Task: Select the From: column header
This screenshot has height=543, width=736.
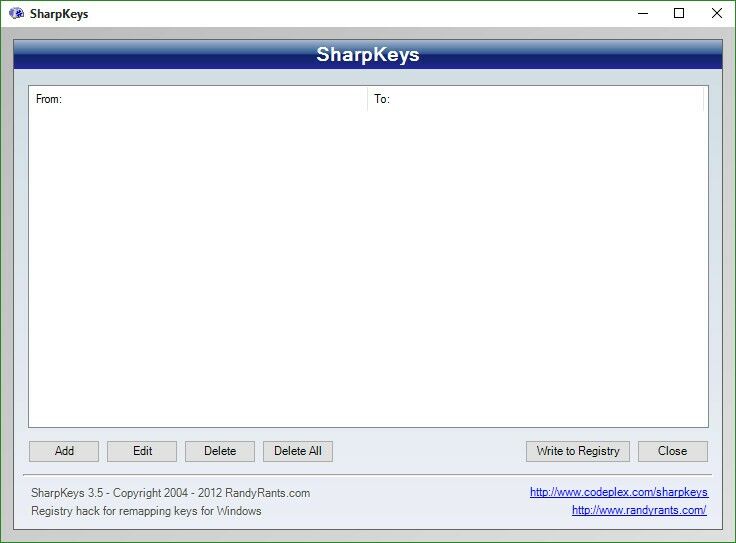Action: tap(198, 99)
